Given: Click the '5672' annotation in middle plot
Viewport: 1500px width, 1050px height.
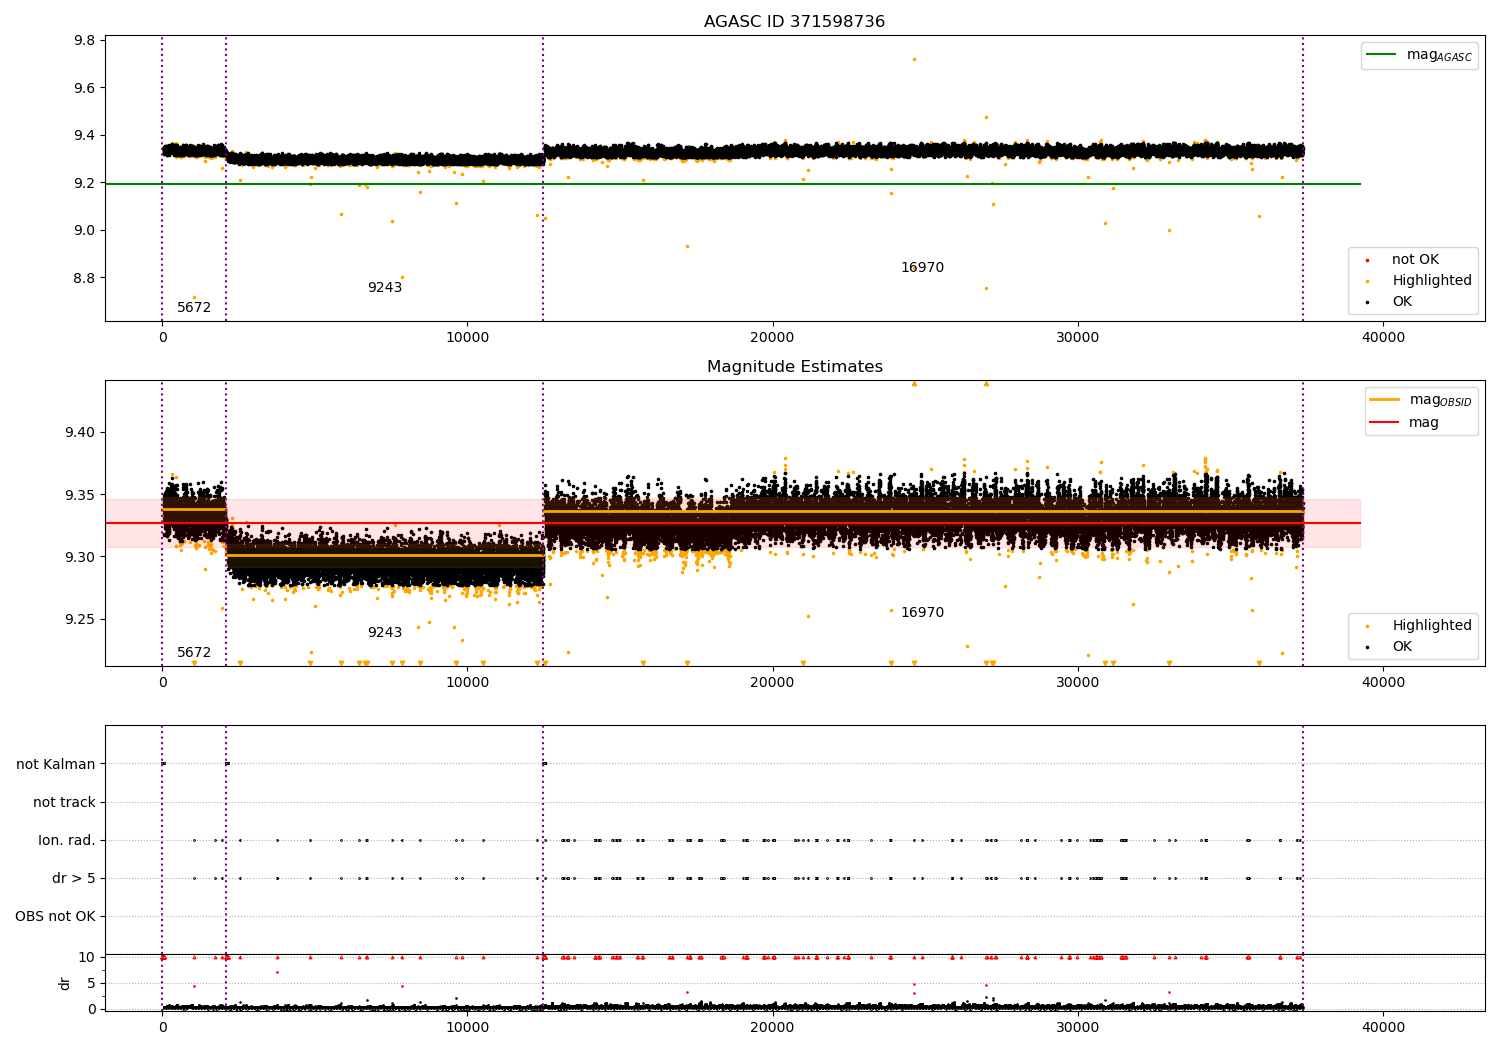Looking at the screenshot, I should click(x=194, y=653).
